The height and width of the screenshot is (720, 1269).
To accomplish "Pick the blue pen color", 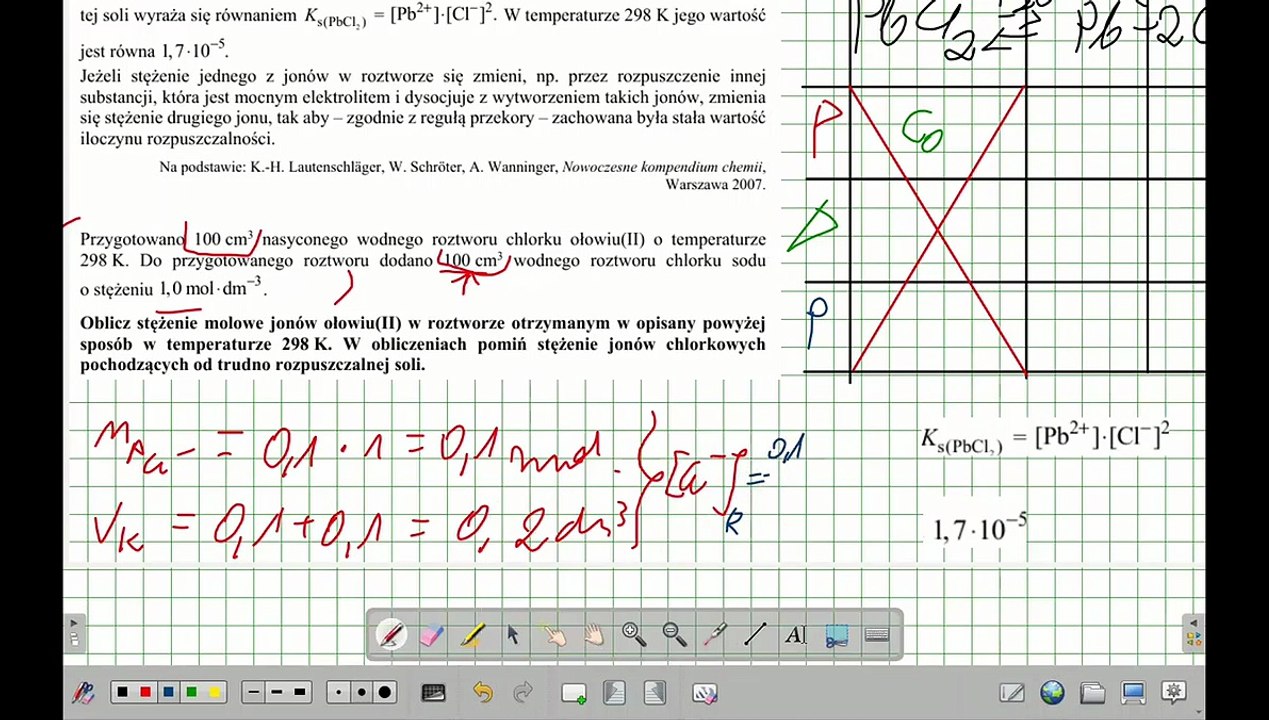I will (168, 692).
